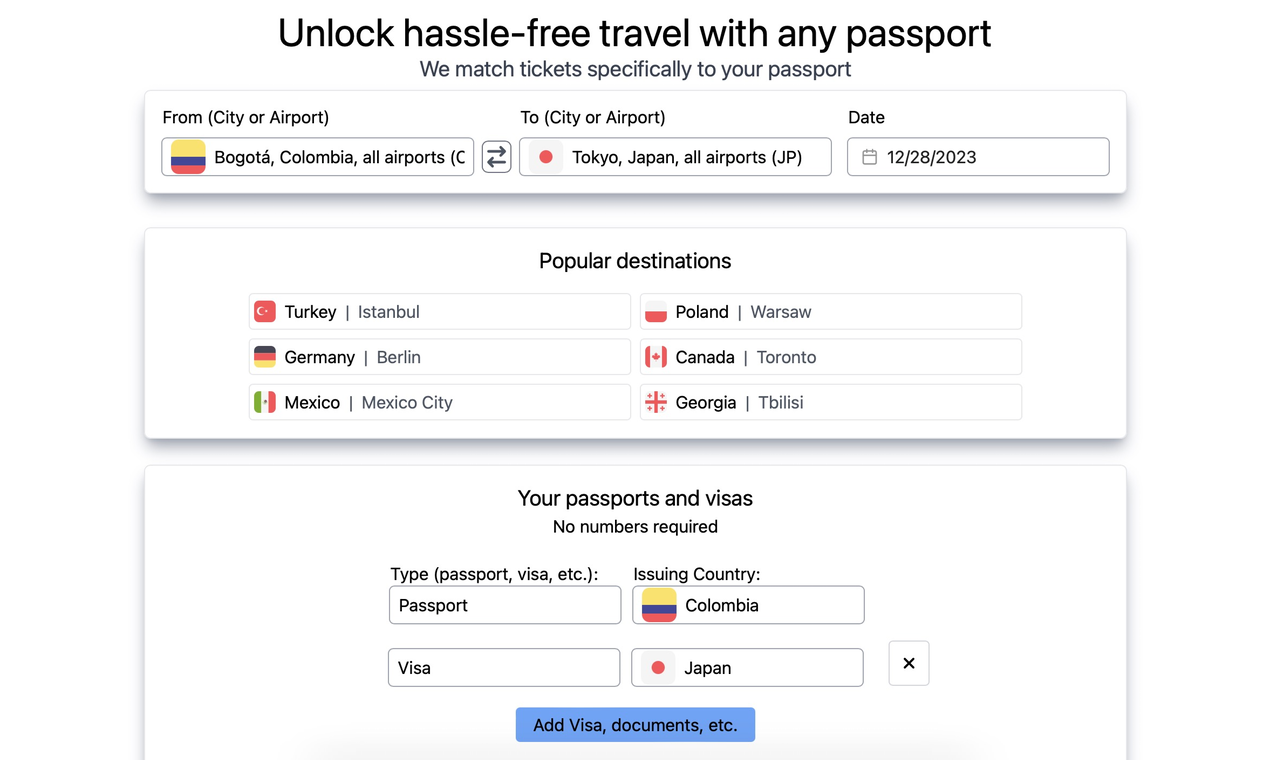
Task: Click the Japan flag in the To field
Action: [x=544, y=156]
